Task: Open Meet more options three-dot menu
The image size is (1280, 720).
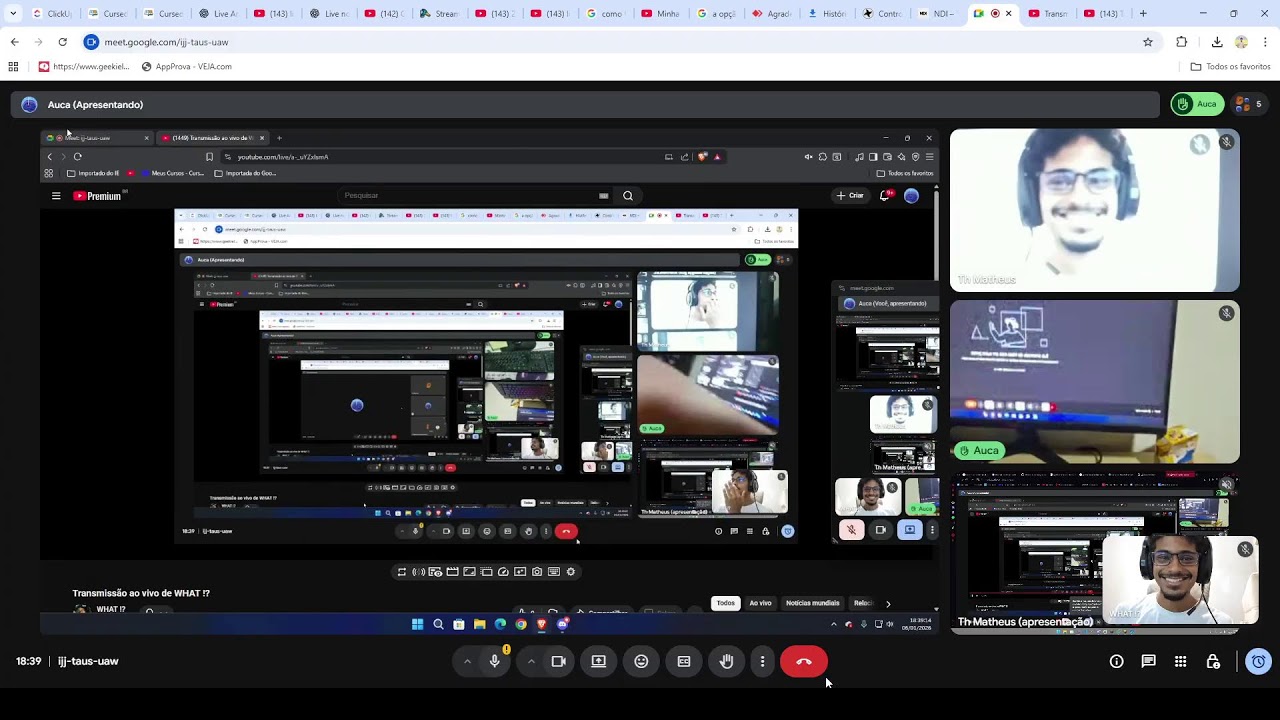Action: coord(762,661)
